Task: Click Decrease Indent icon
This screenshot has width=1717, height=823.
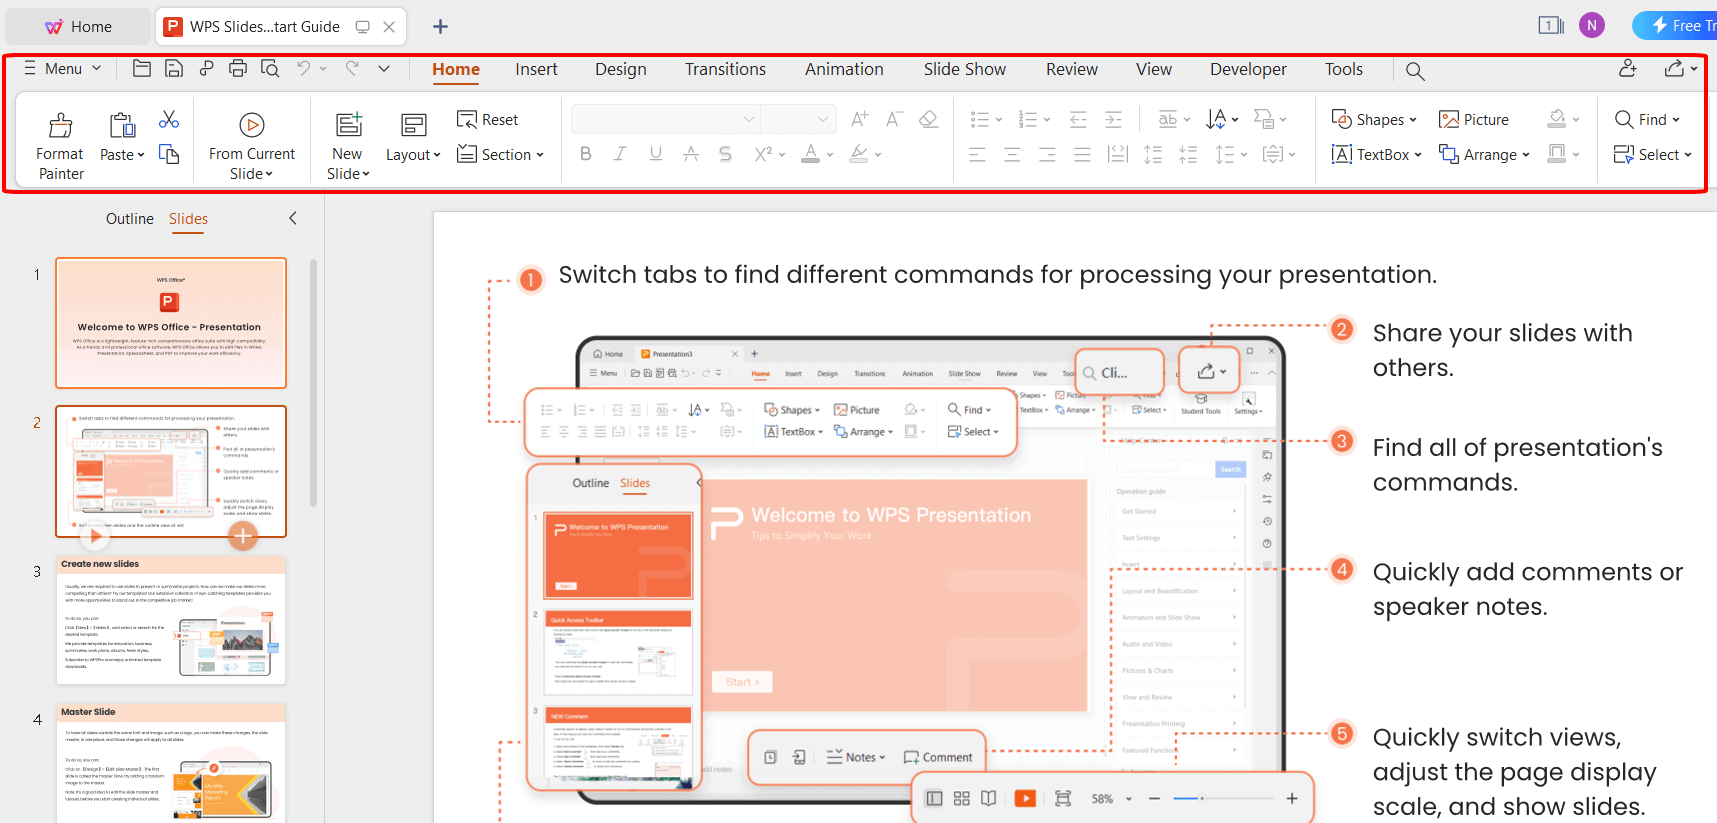Action: 1078,119
